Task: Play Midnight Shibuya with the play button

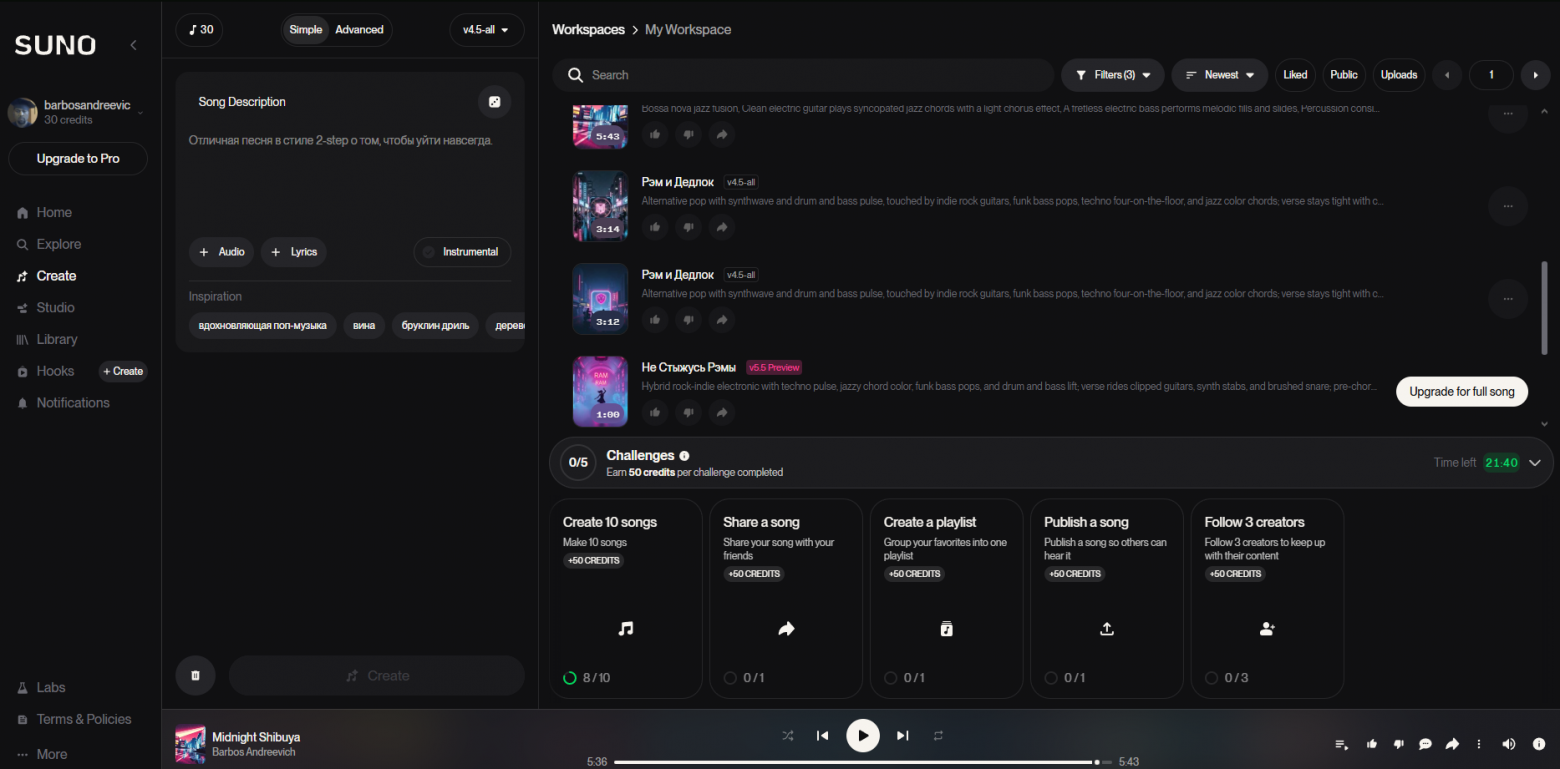Action: click(x=862, y=736)
